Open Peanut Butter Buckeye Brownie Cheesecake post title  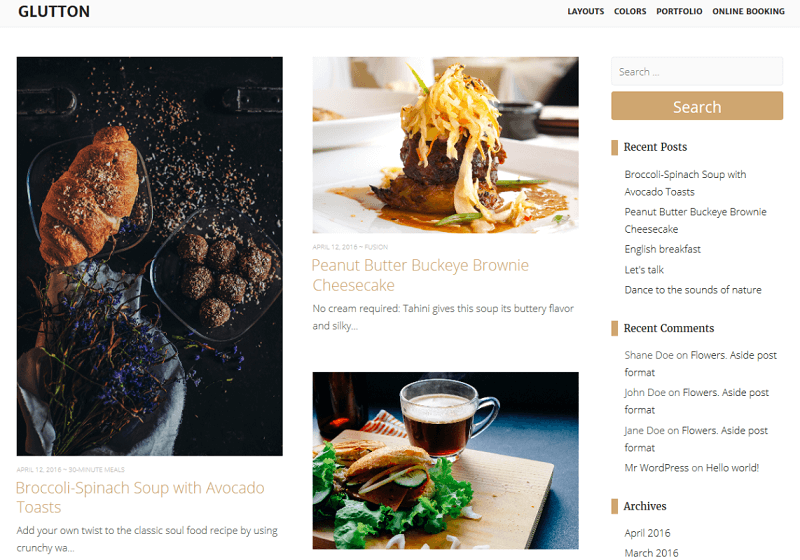point(420,275)
